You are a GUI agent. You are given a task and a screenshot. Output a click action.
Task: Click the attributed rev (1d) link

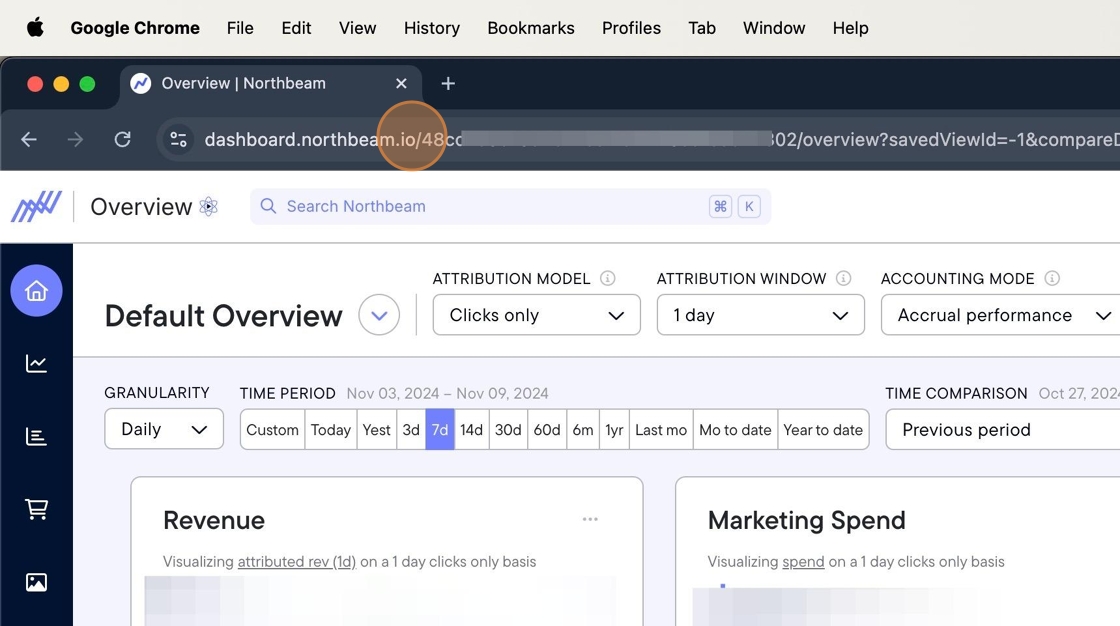coord(296,562)
